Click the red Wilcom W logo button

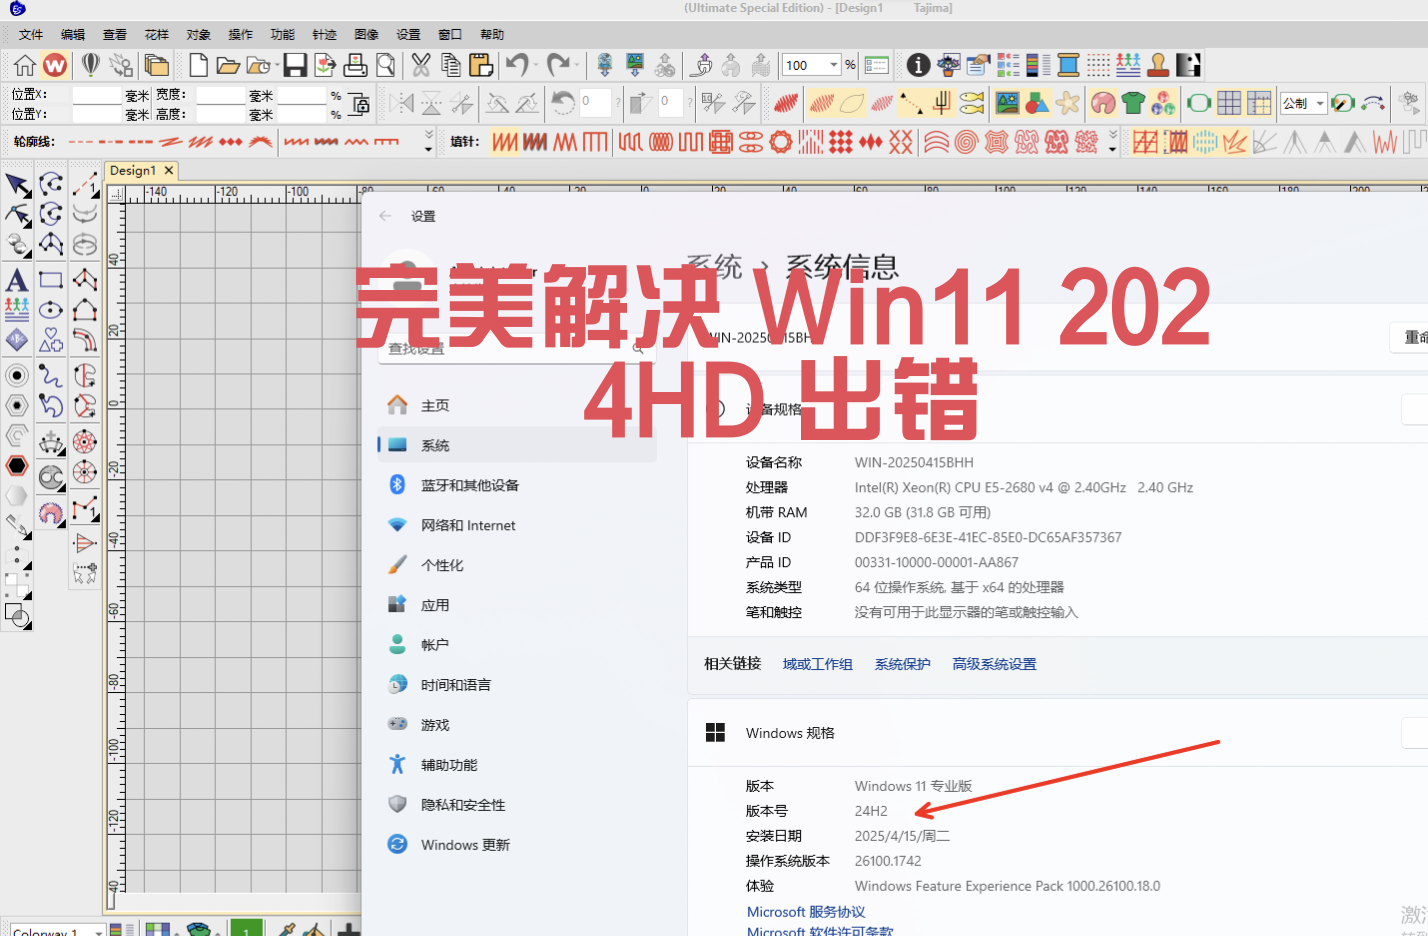tap(55, 66)
